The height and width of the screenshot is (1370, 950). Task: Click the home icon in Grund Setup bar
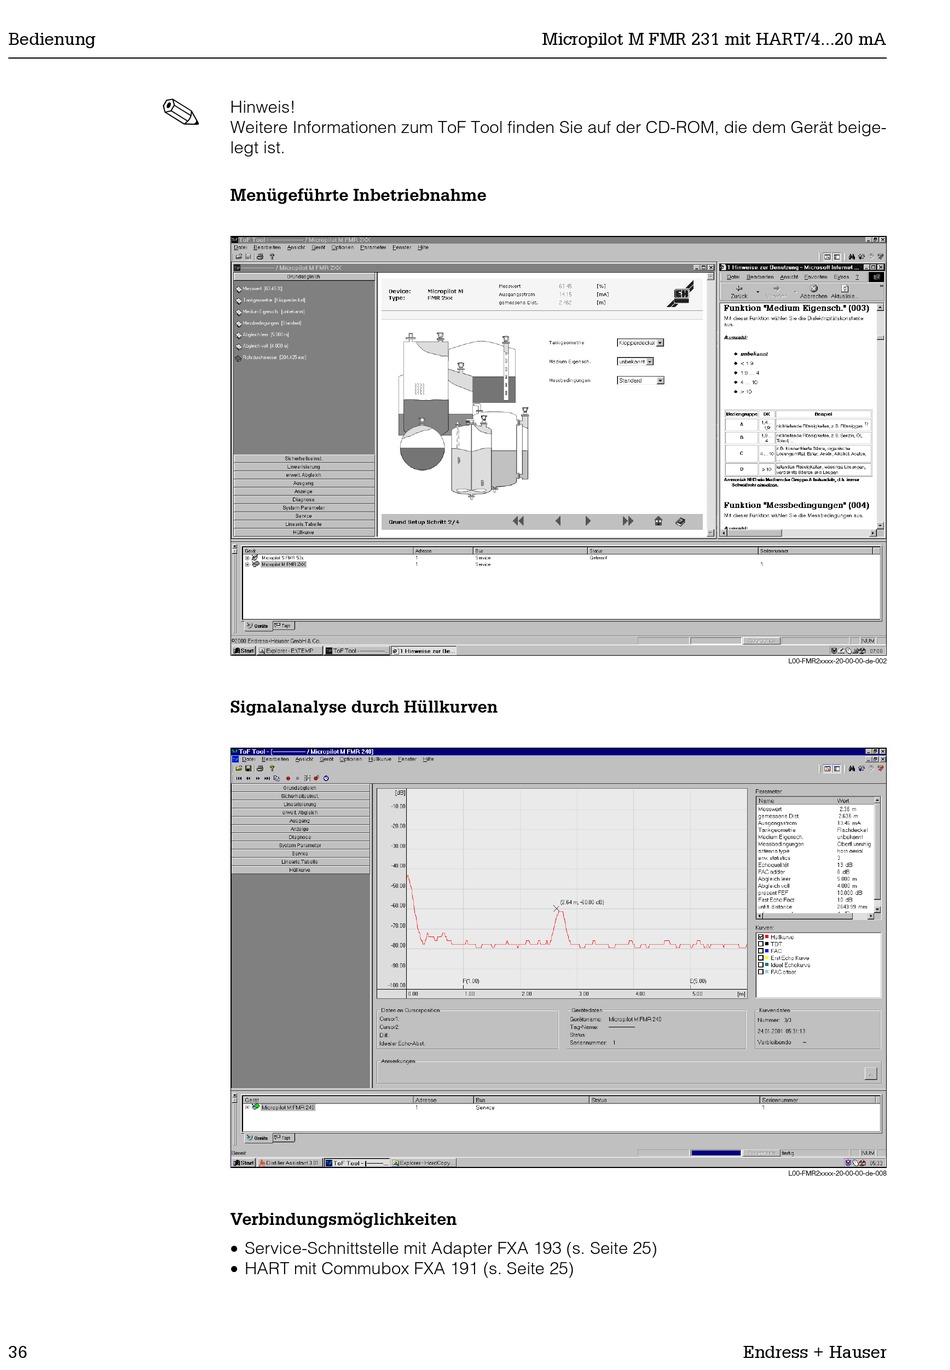point(658,521)
